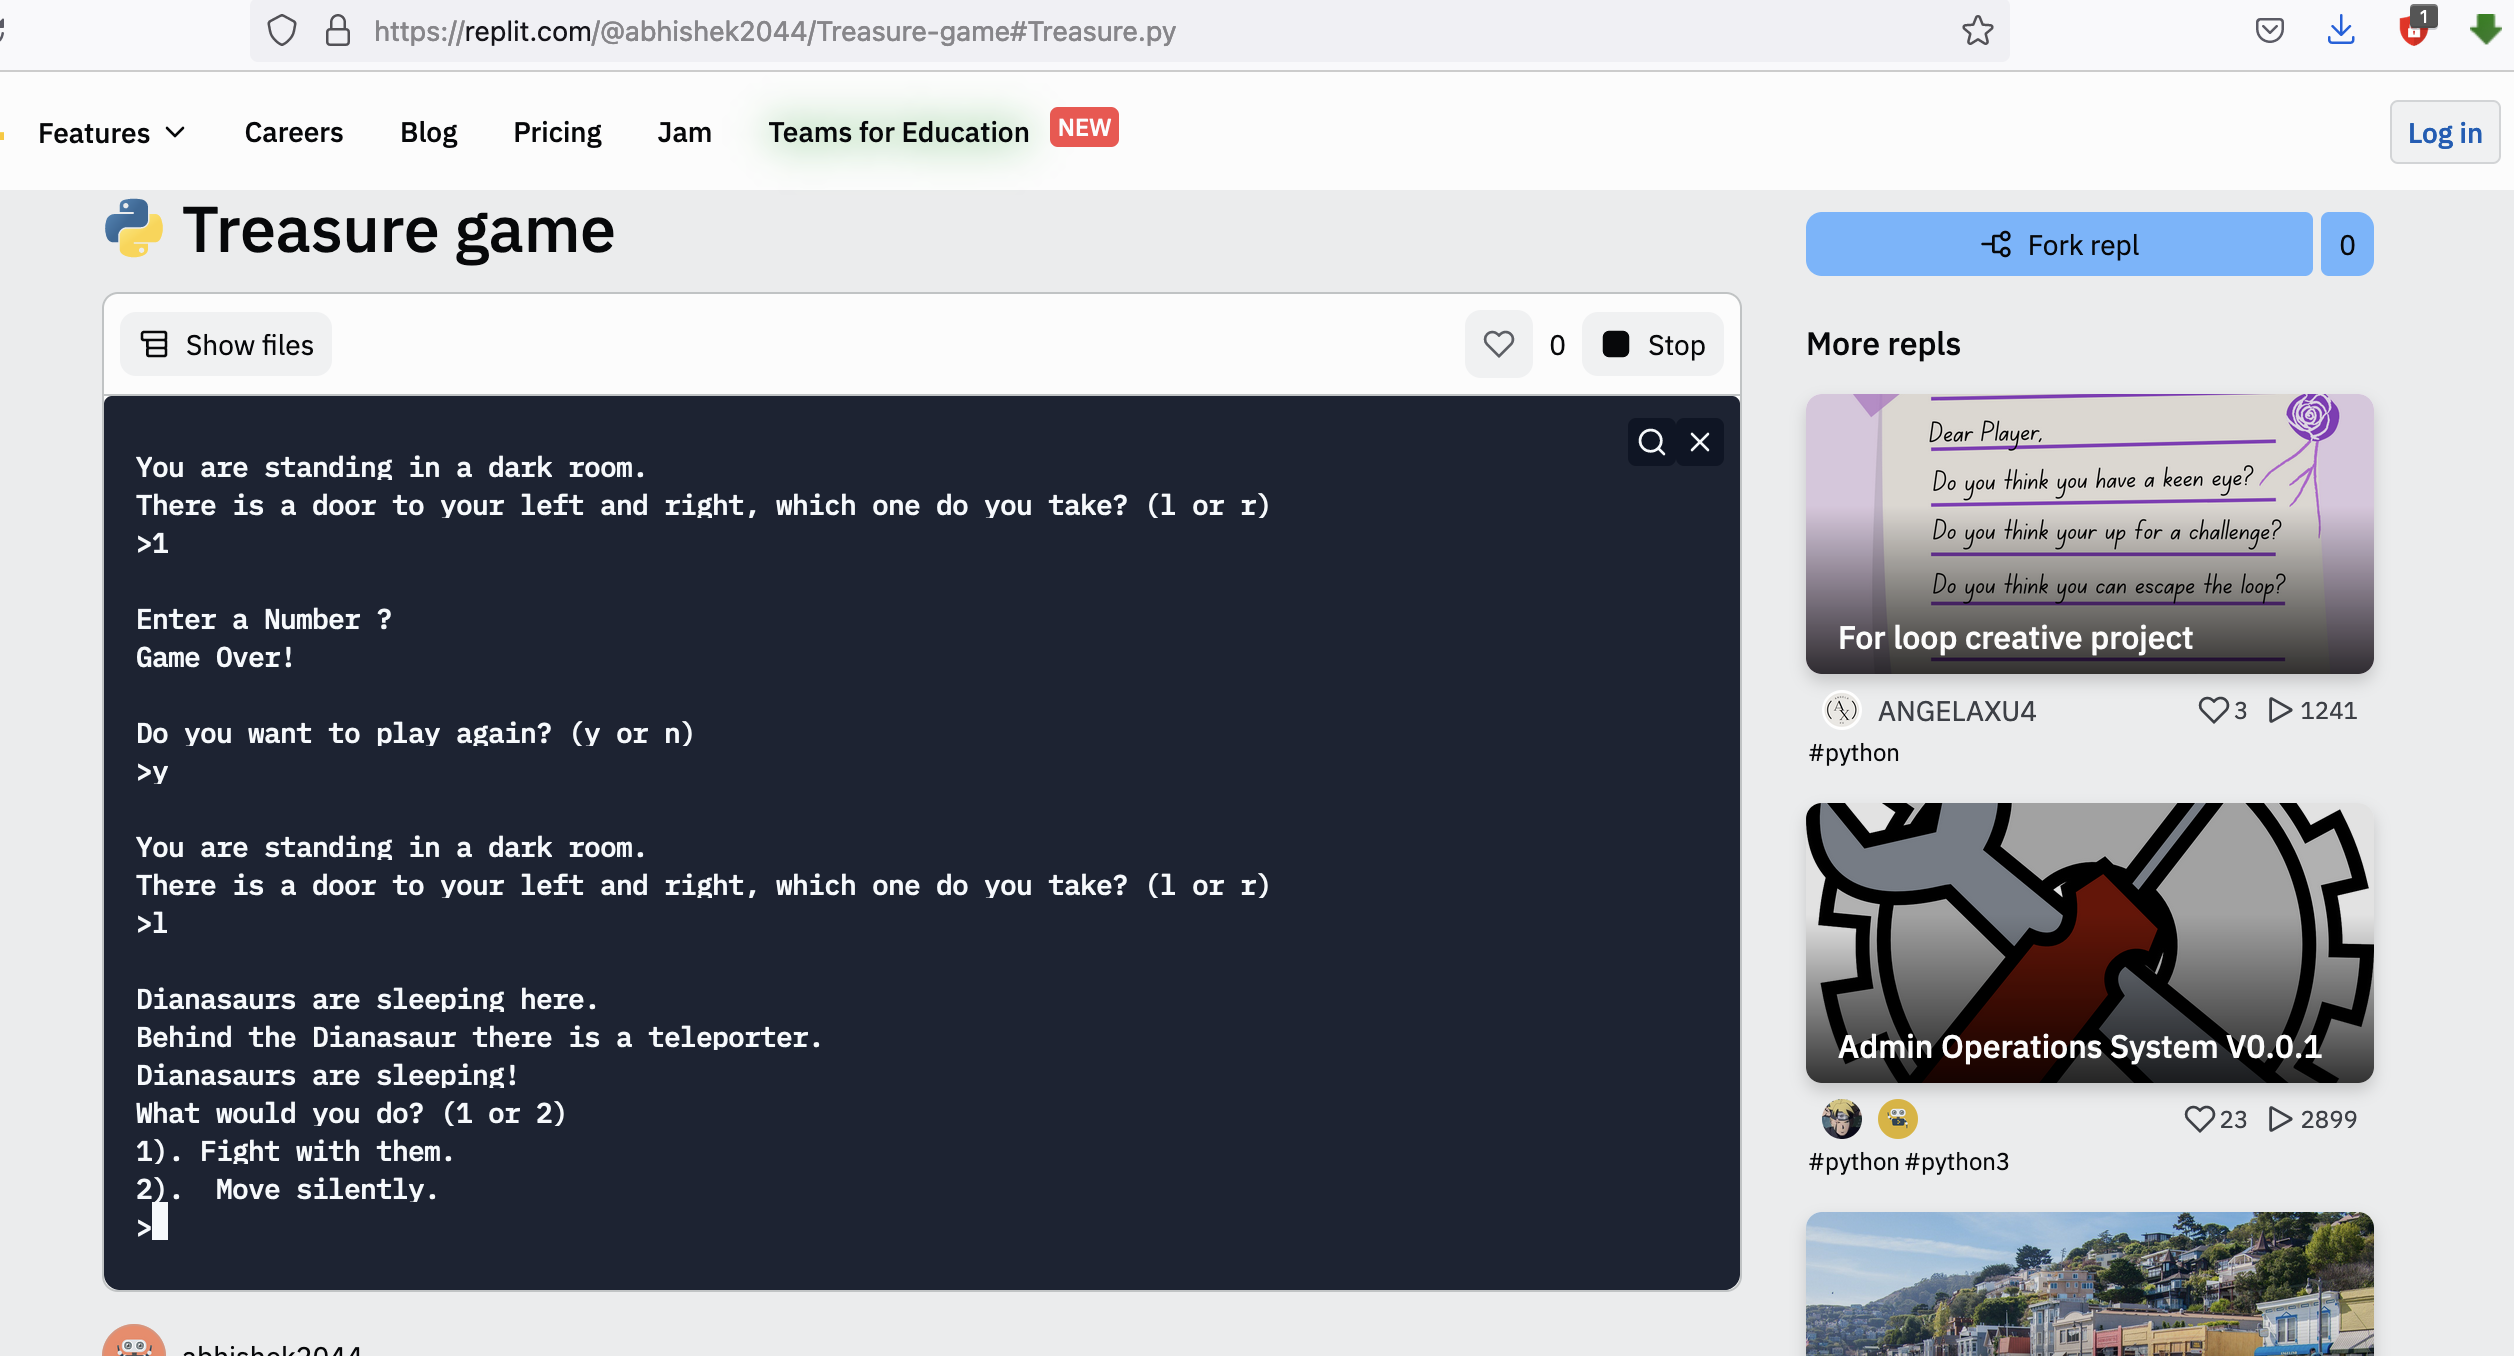Screen dimensions: 2514x1356
Task: Stop the running repl
Action: [x=1653, y=345]
